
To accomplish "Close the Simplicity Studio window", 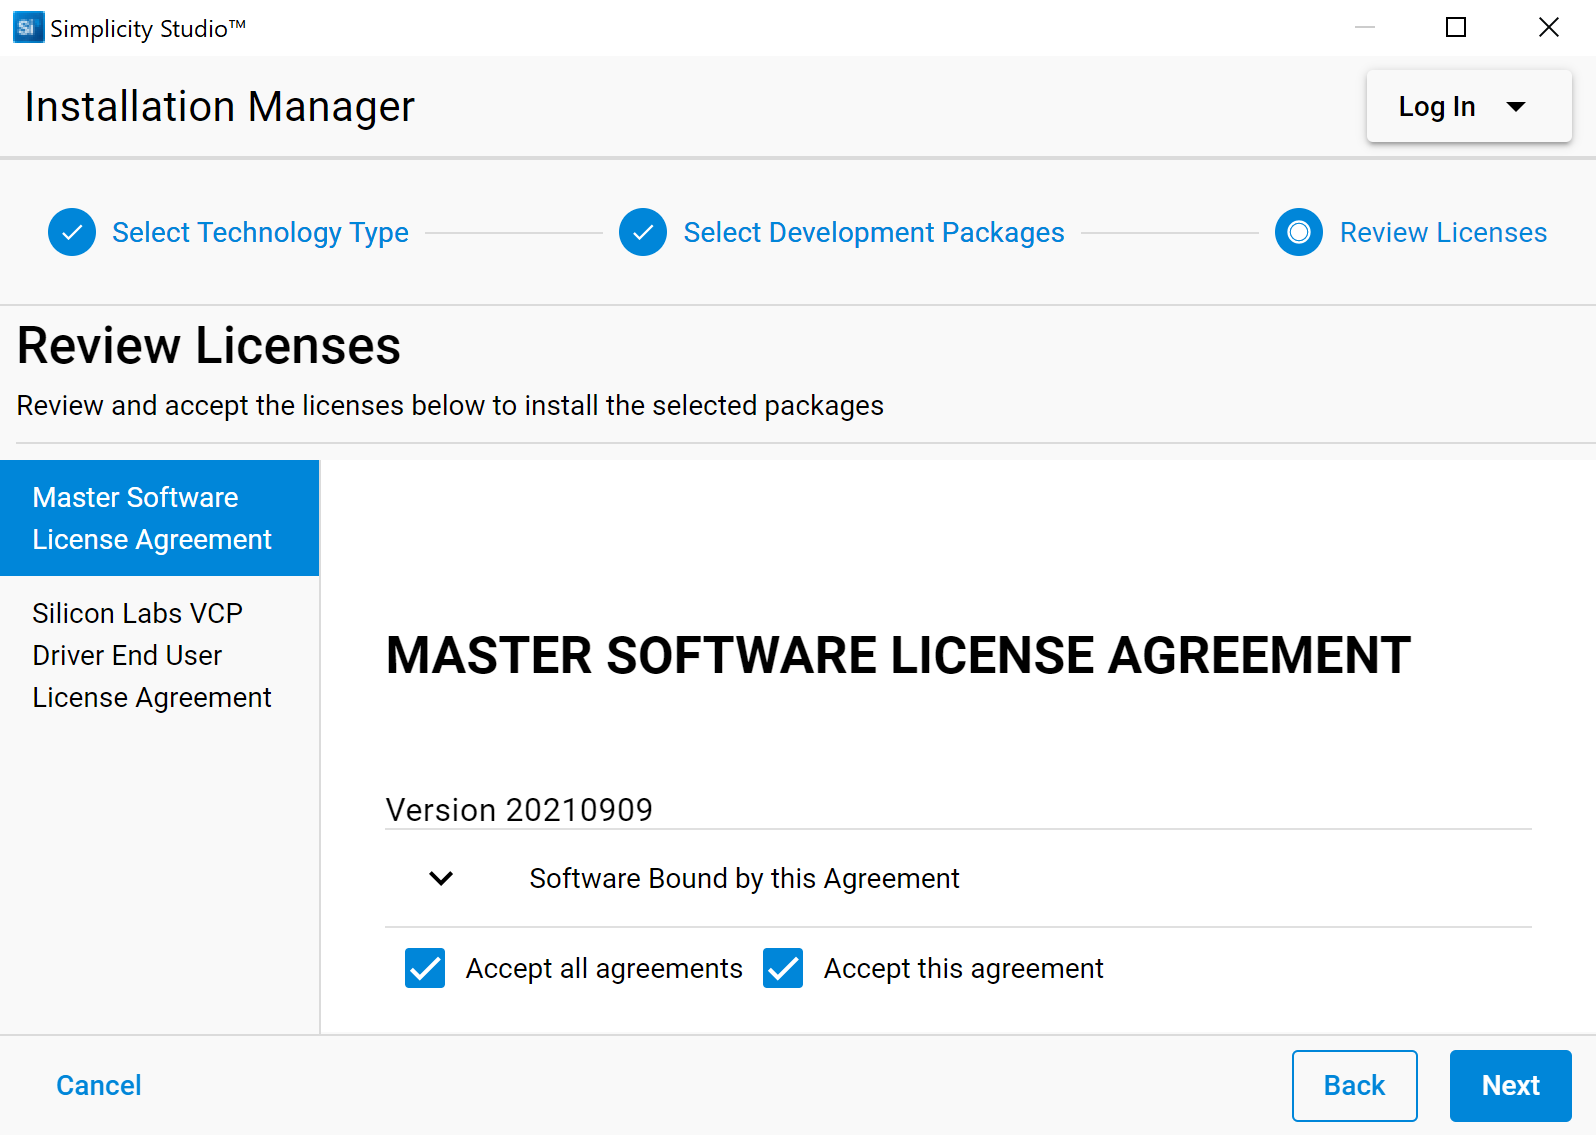I will (x=1548, y=28).
